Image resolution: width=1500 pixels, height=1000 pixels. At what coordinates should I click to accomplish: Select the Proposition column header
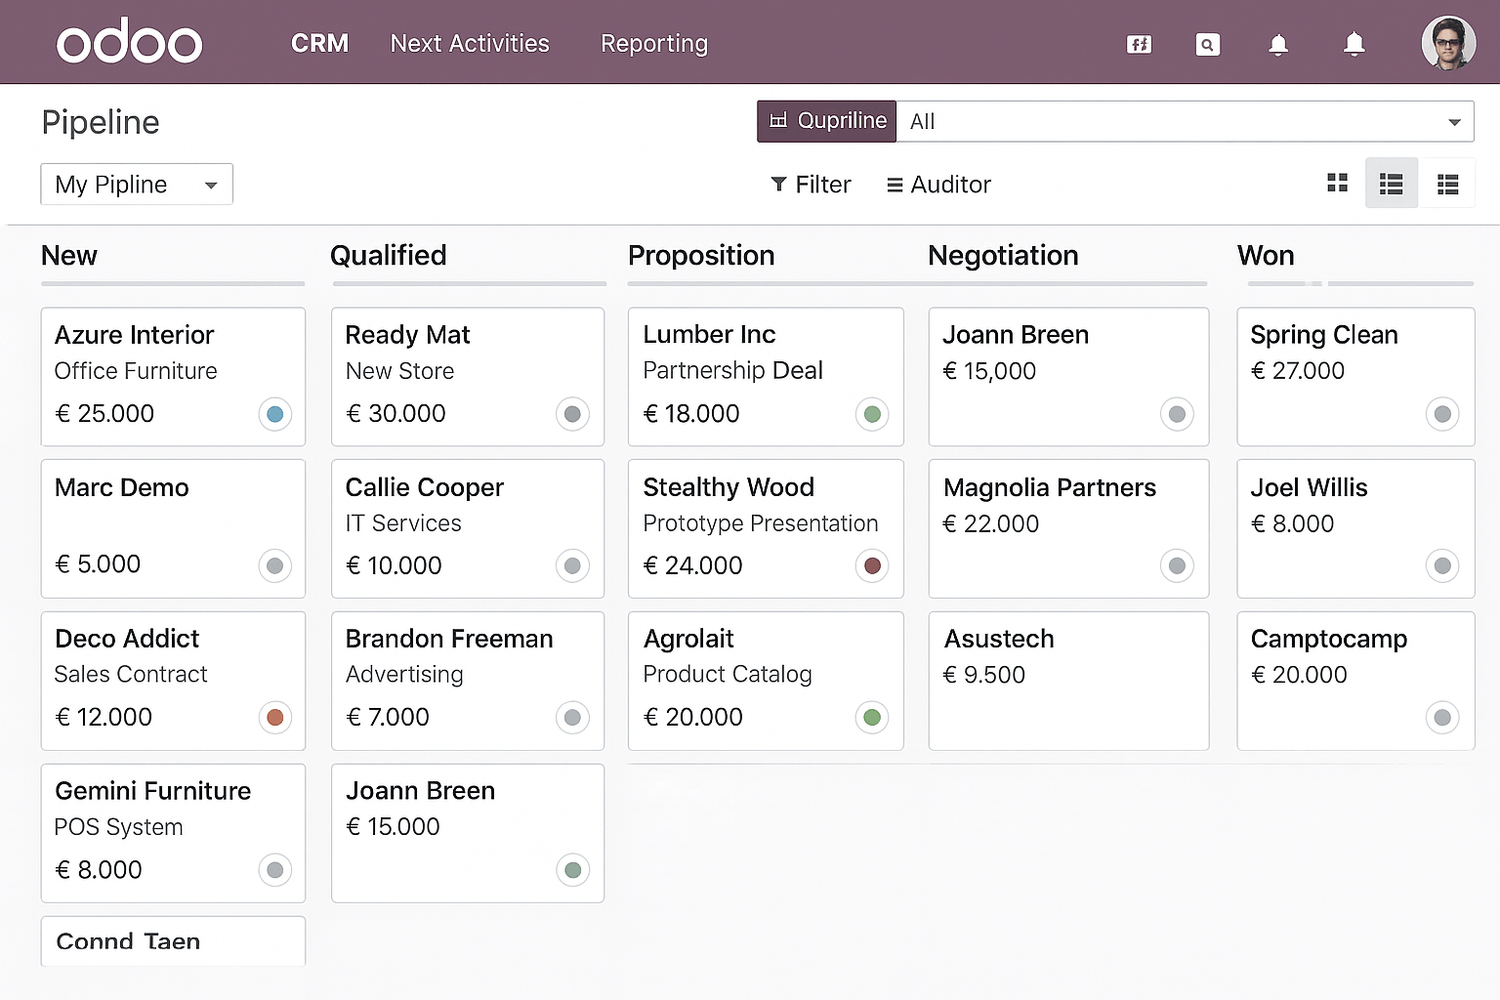coord(701,255)
